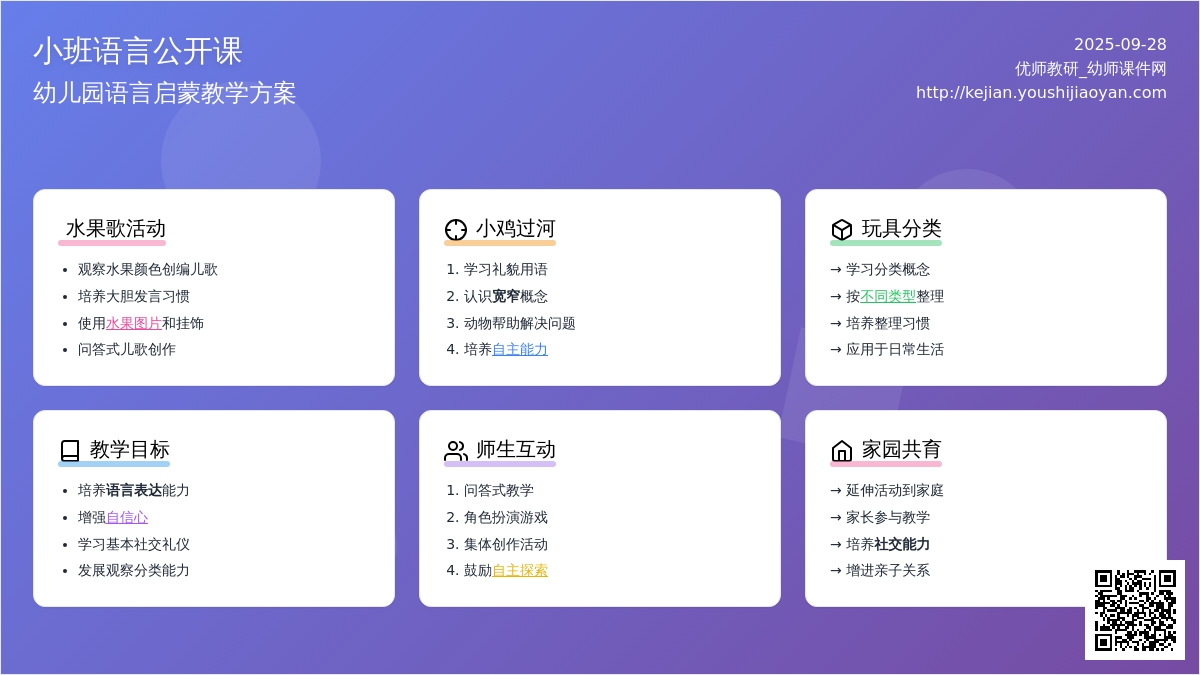The width and height of the screenshot is (1200, 675).
Task: Click the book icon beside 教学目标
Action: 70,451
